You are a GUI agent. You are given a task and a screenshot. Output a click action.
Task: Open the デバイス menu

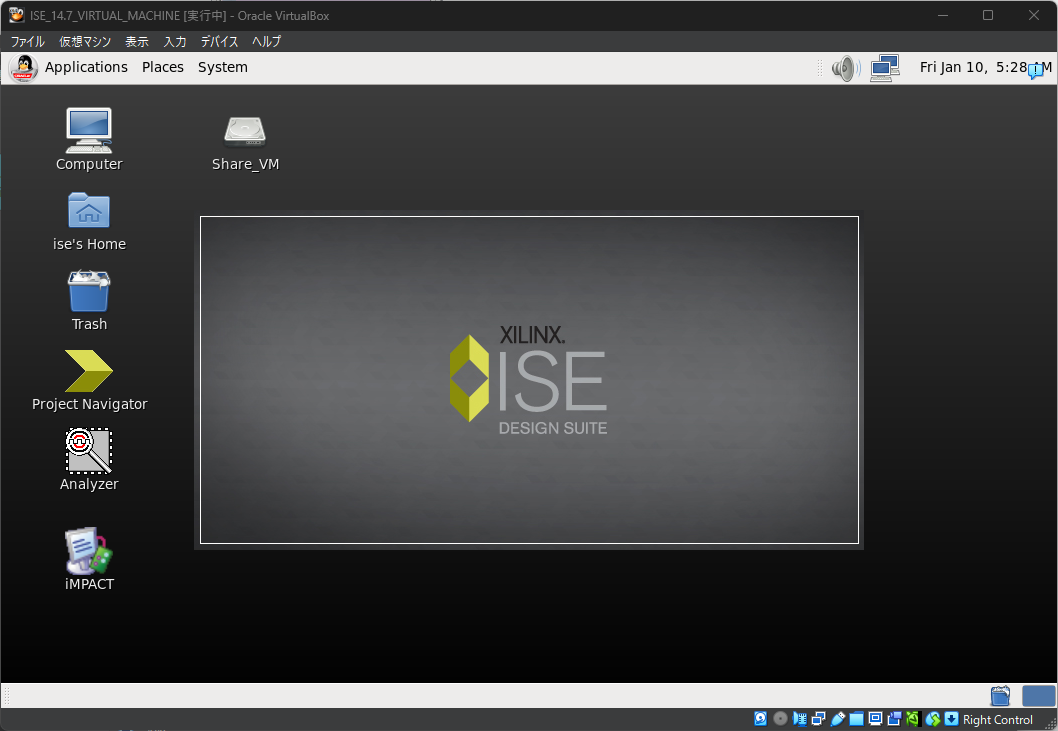pyautogui.click(x=219, y=42)
